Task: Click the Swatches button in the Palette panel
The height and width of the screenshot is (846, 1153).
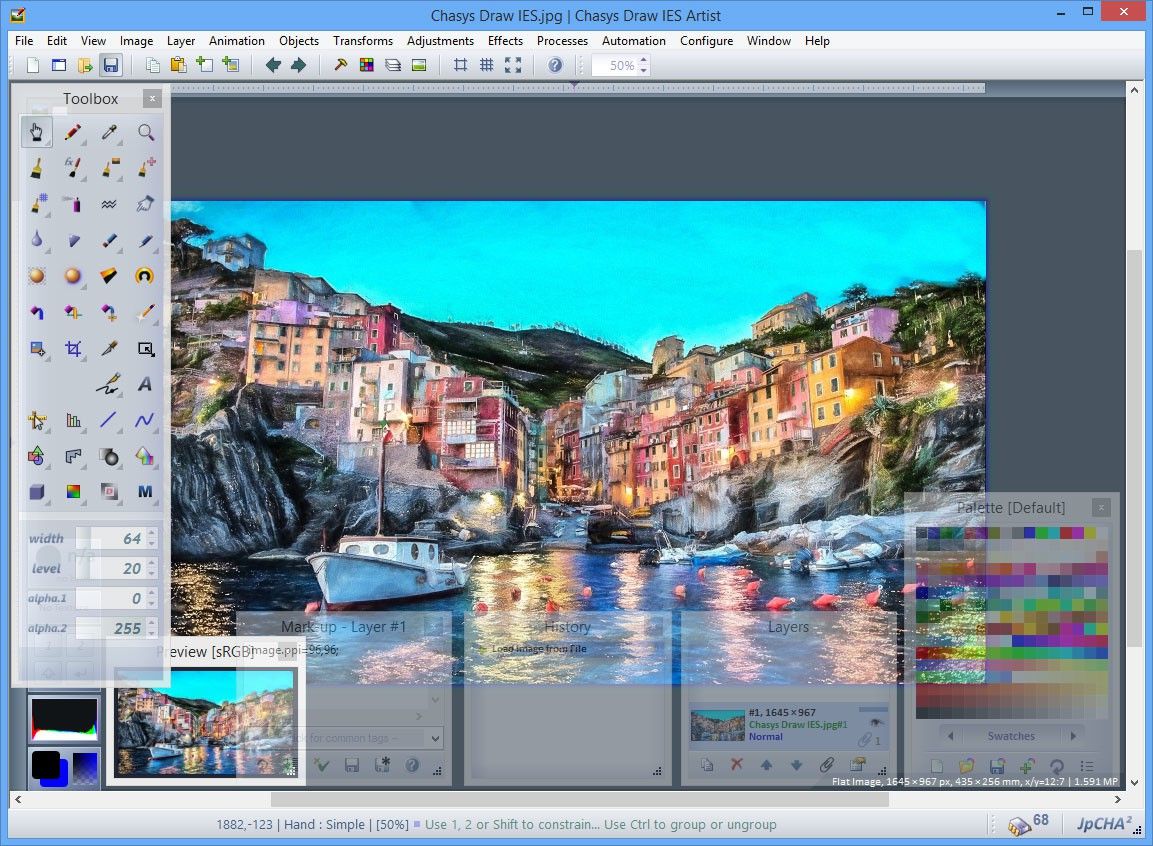Action: coord(1011,736)
